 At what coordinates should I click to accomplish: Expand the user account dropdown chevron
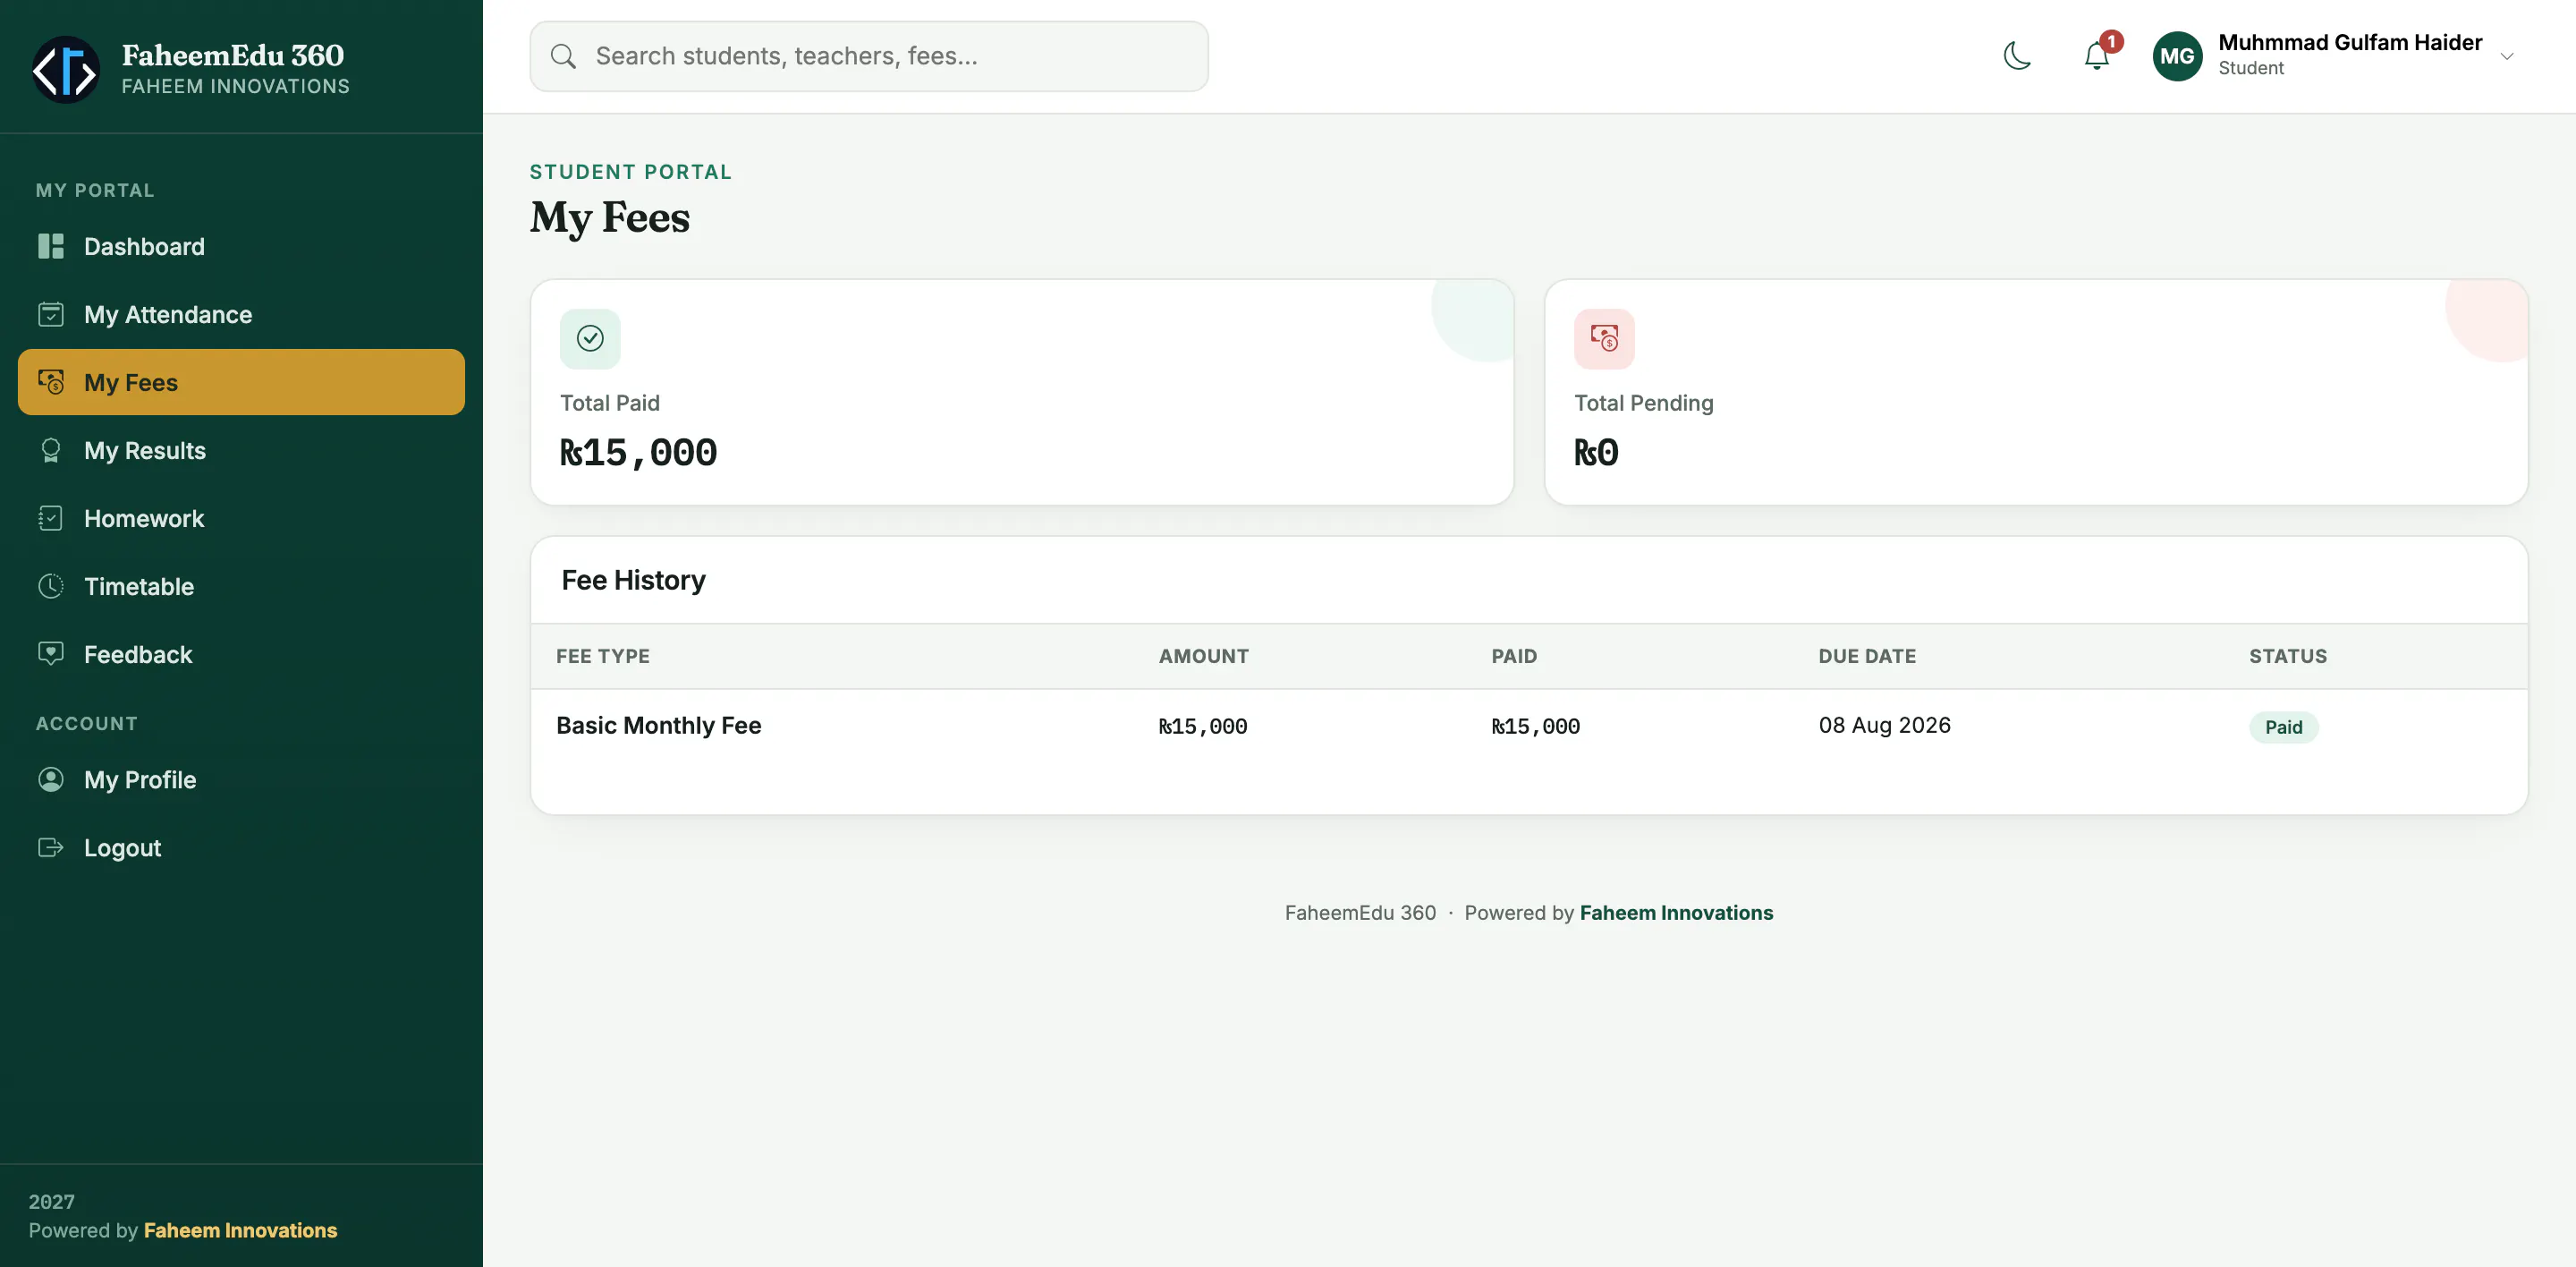[2507, 56]
